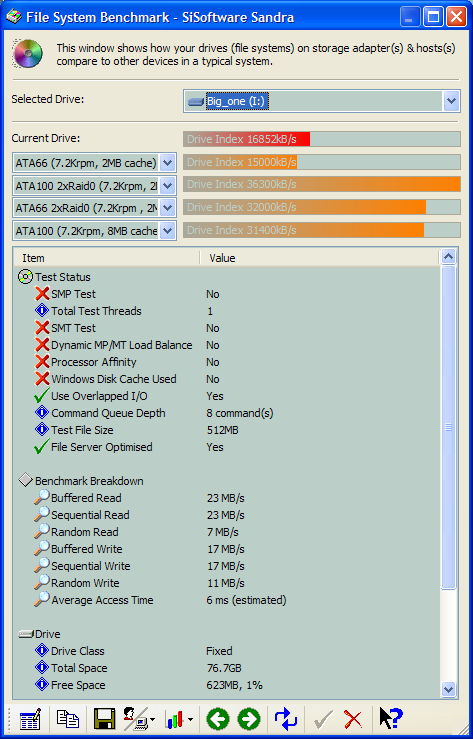Click the save floppy disk icon
The height and width of the screenshot is (739, 473).
click(105, 719)
